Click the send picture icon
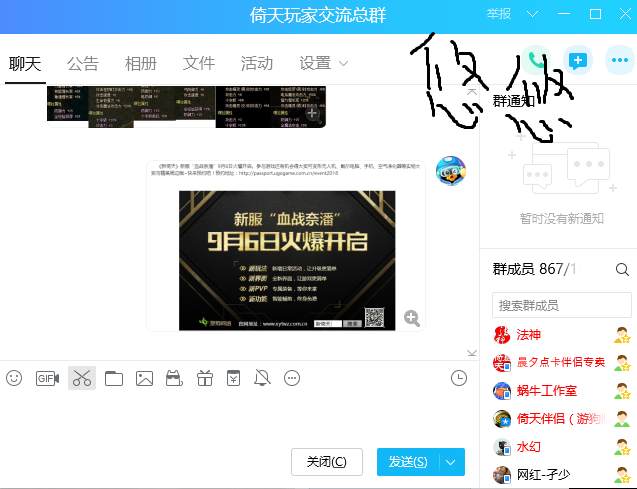The height and width of the screenshot is (489, 637). [145, 378]
